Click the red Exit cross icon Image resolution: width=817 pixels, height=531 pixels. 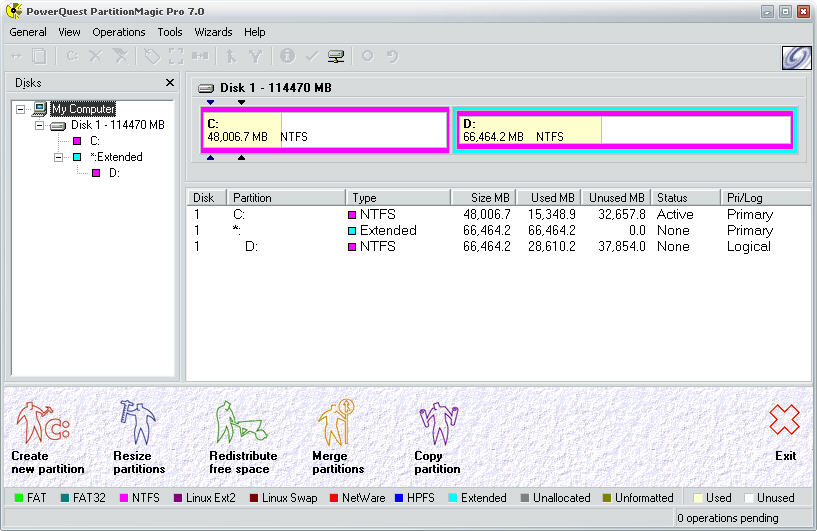(785, 419)
